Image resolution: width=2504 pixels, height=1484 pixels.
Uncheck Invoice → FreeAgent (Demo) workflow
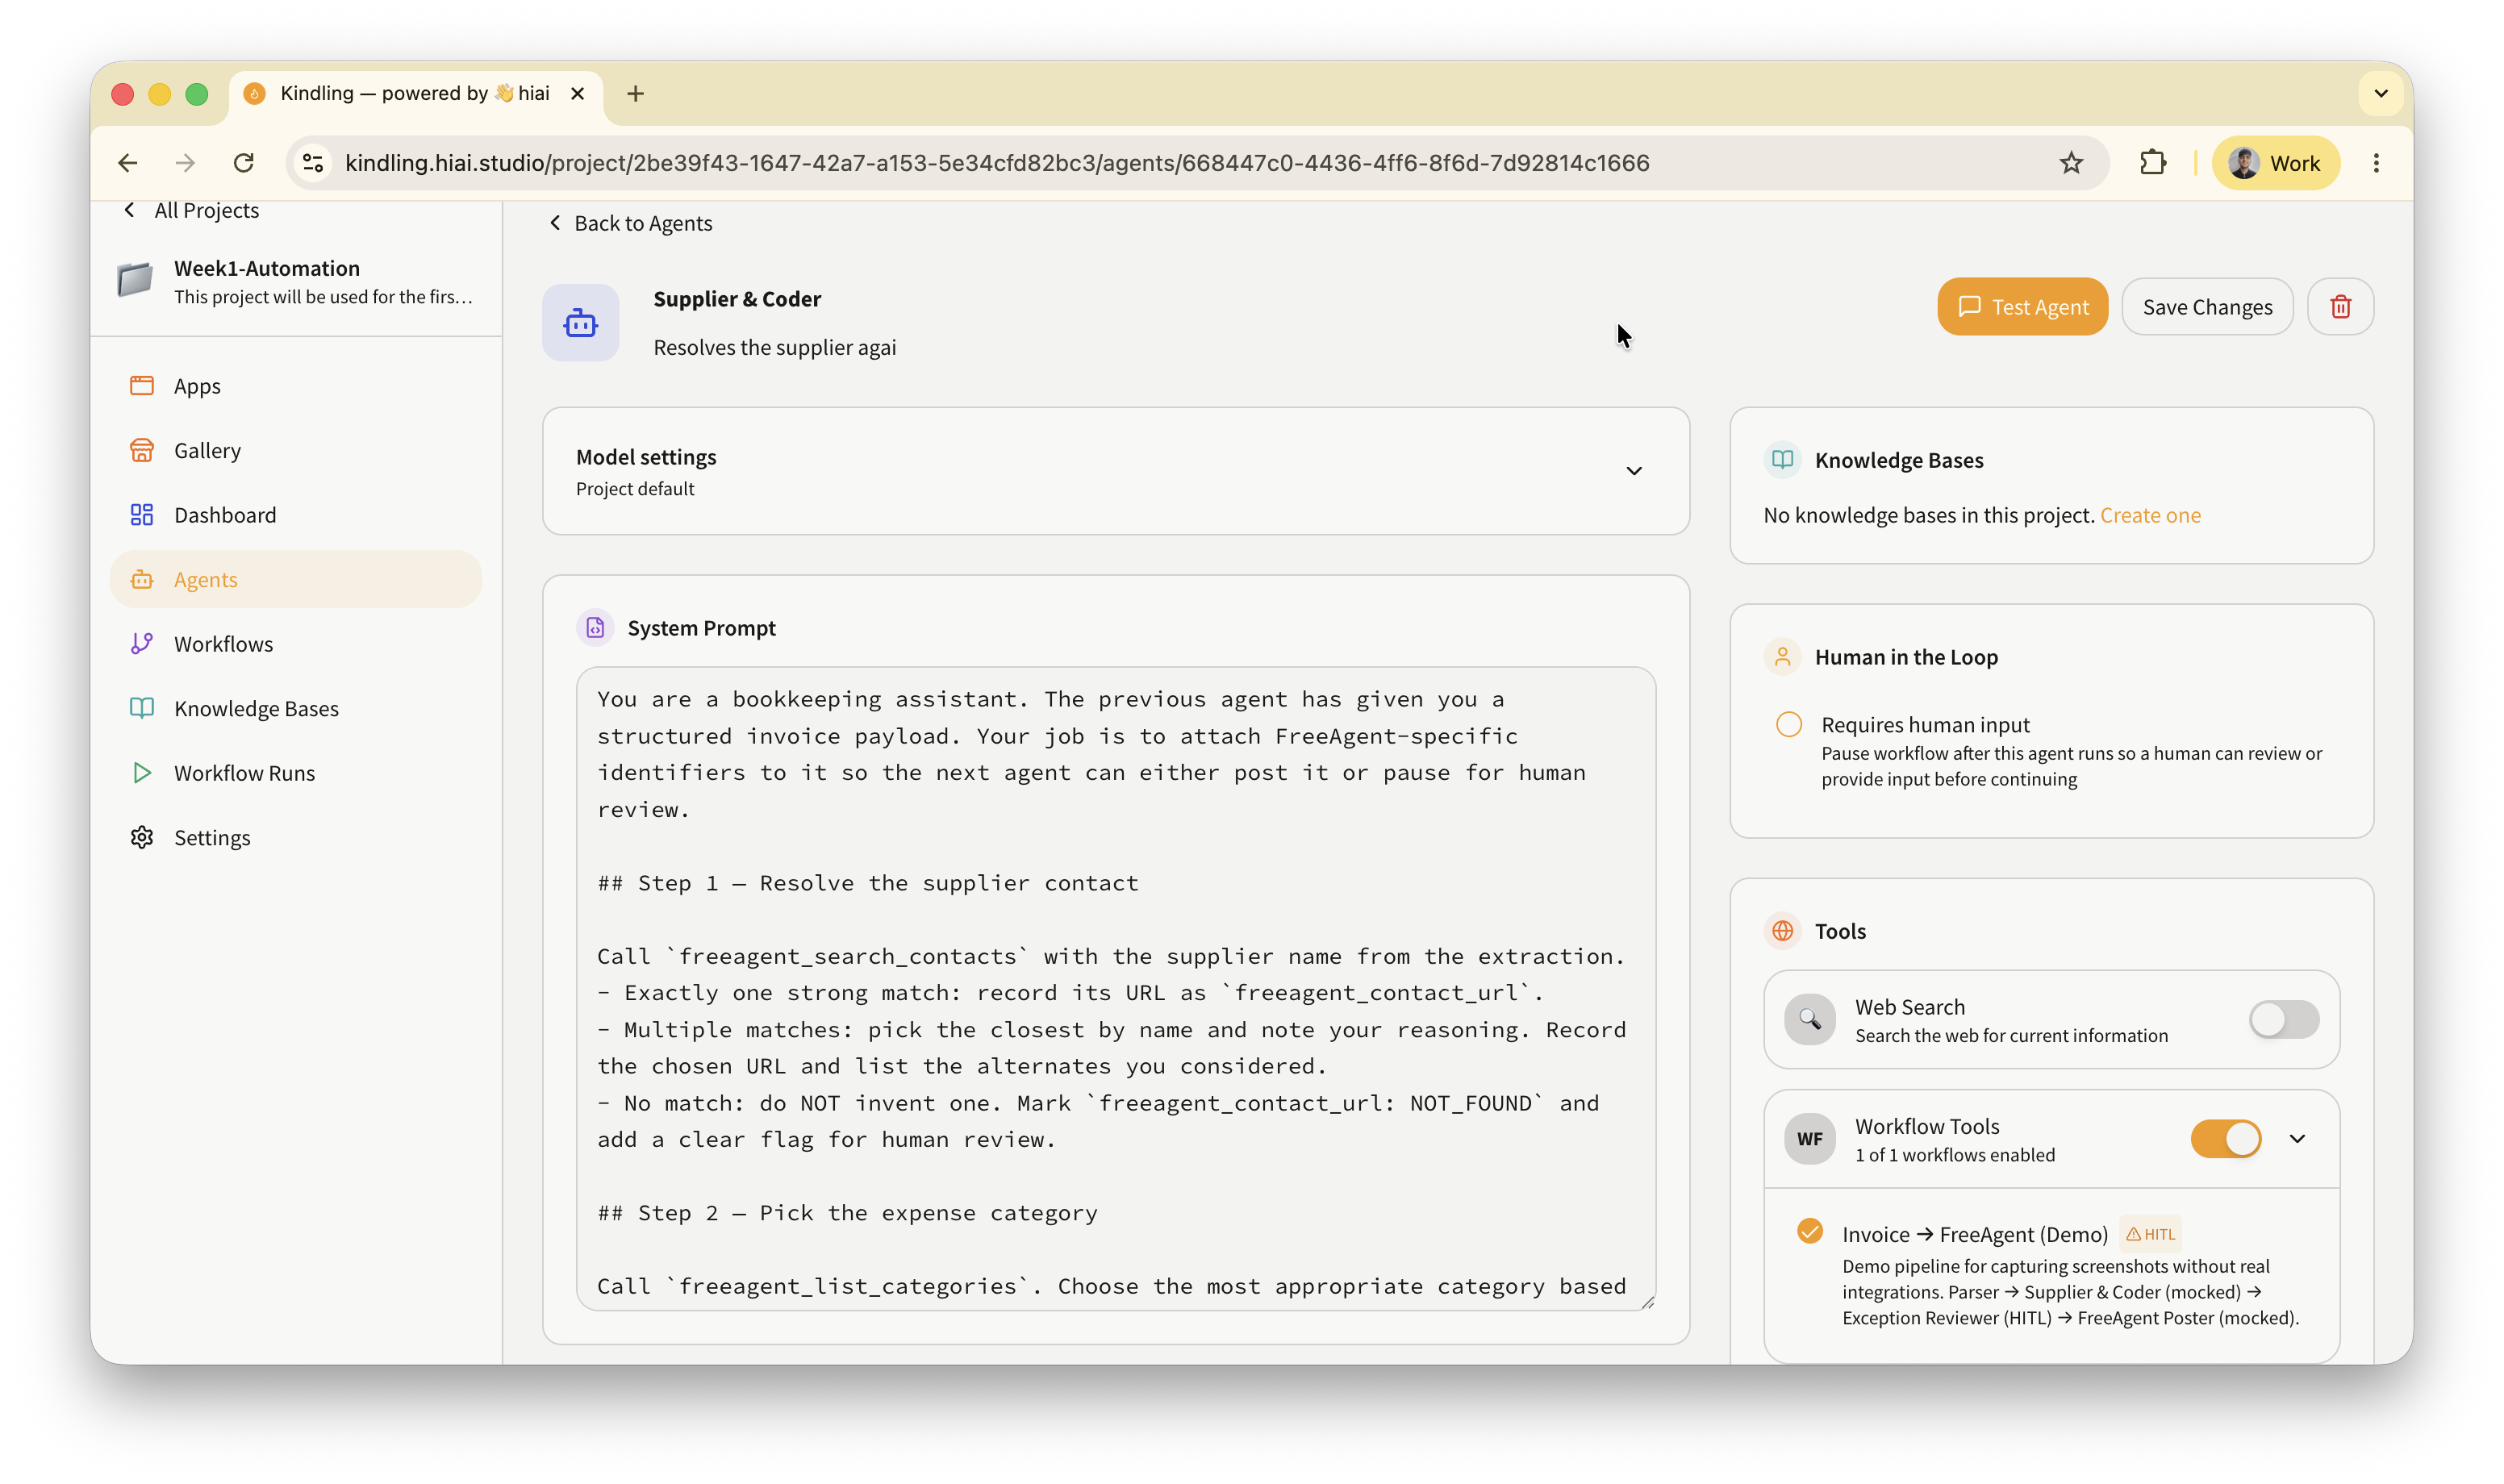[1810, 1231]
